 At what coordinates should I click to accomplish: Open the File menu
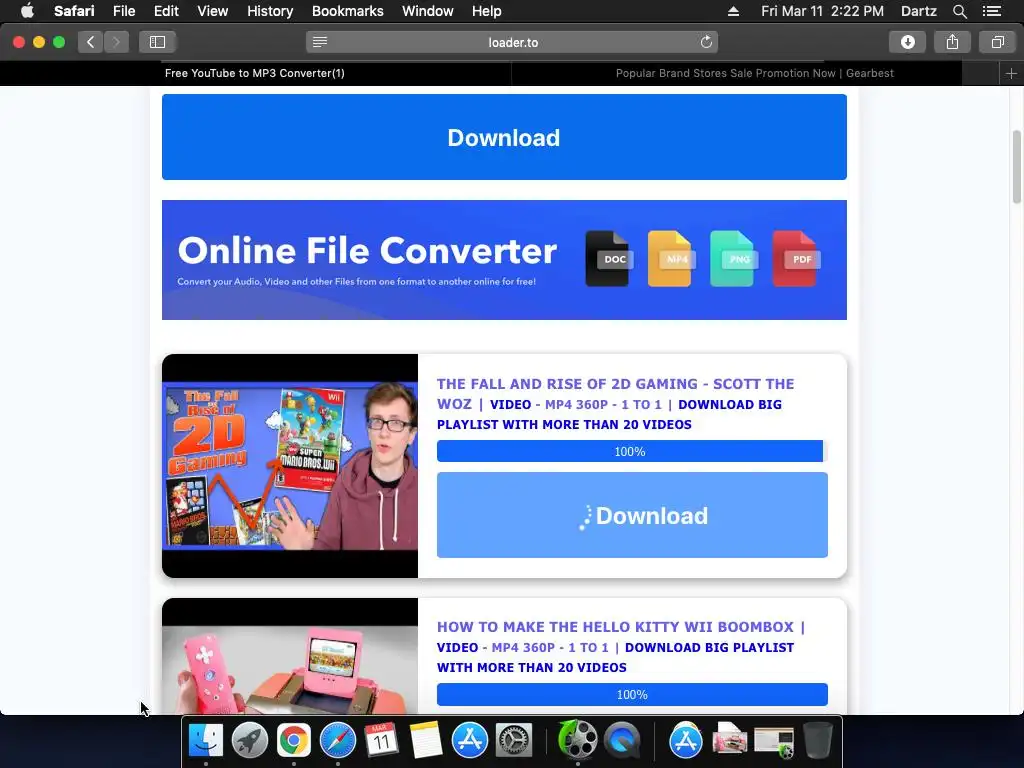pos(123,11)
